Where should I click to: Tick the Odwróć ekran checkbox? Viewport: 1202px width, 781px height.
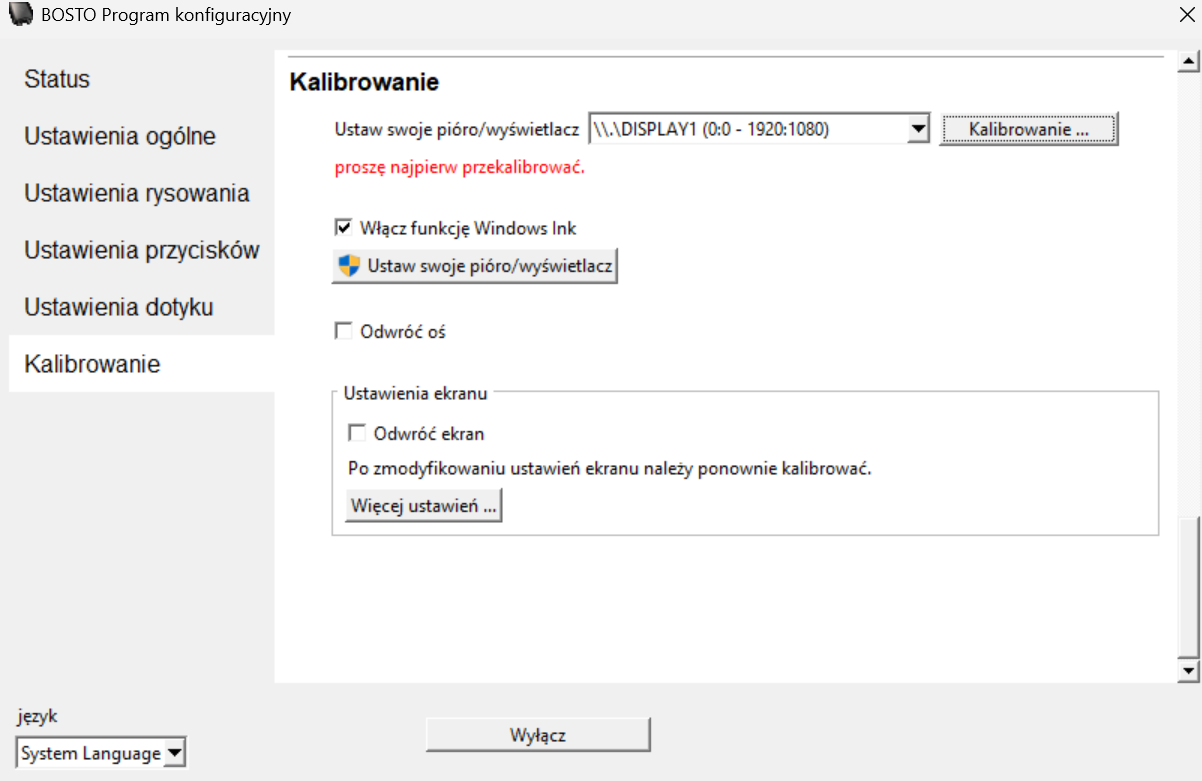click(357, 434)
